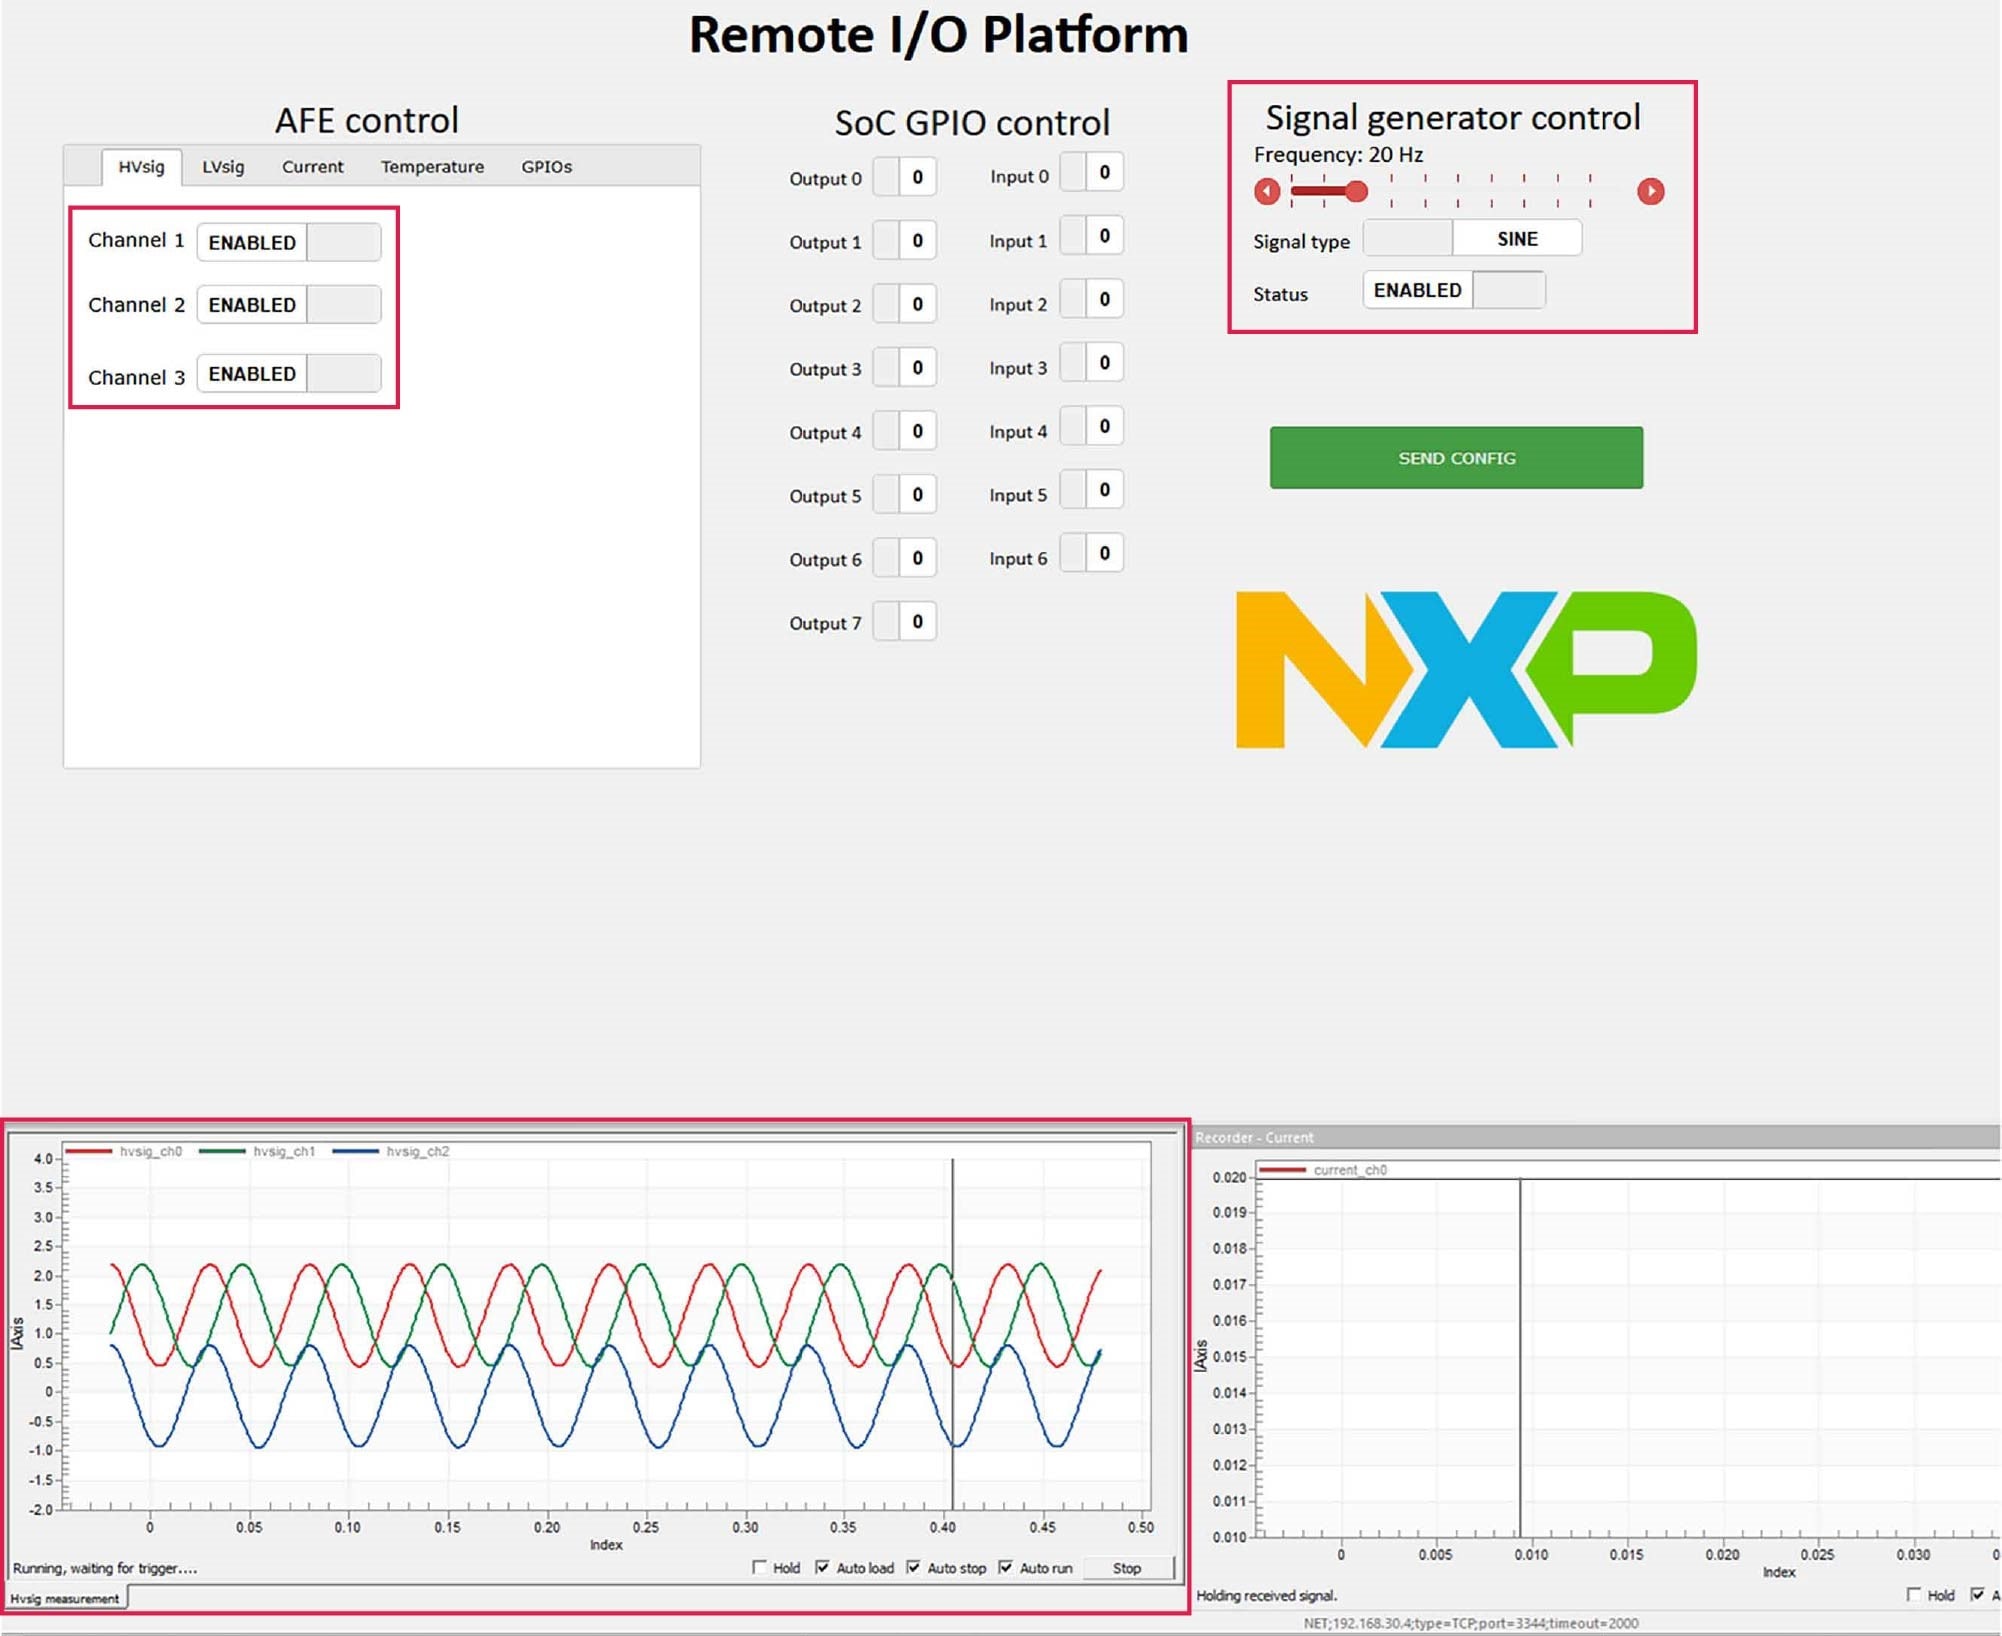Enable the Hold checkbox in Hvsig recorder
The height and width of the screenshot is (1636, 2002).
click(x=760, y=1567)
